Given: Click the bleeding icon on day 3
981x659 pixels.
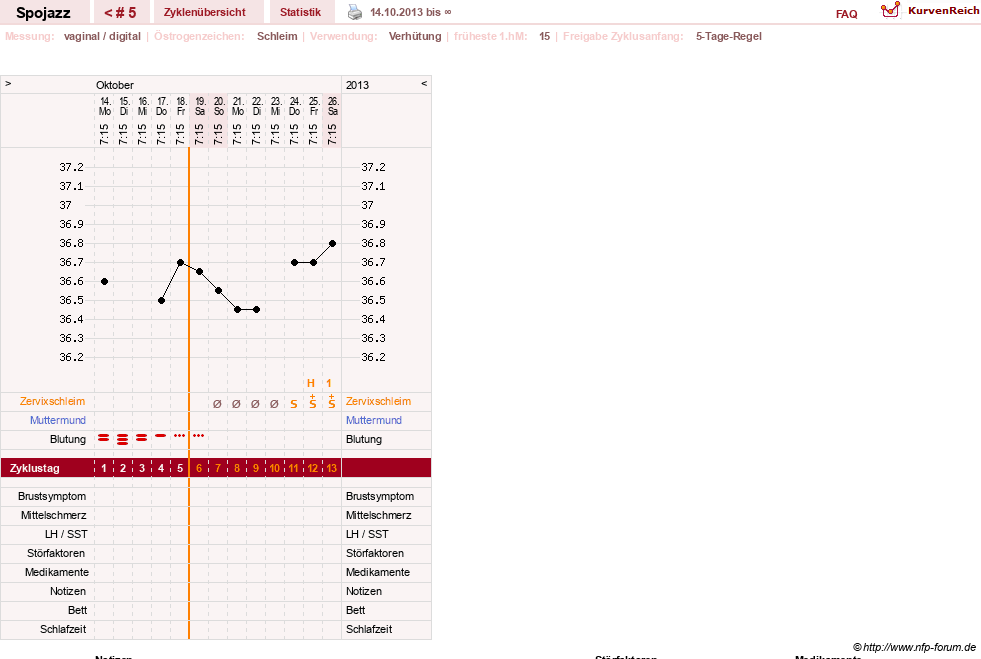Looking at the screenshot, I should click(142, 437).
